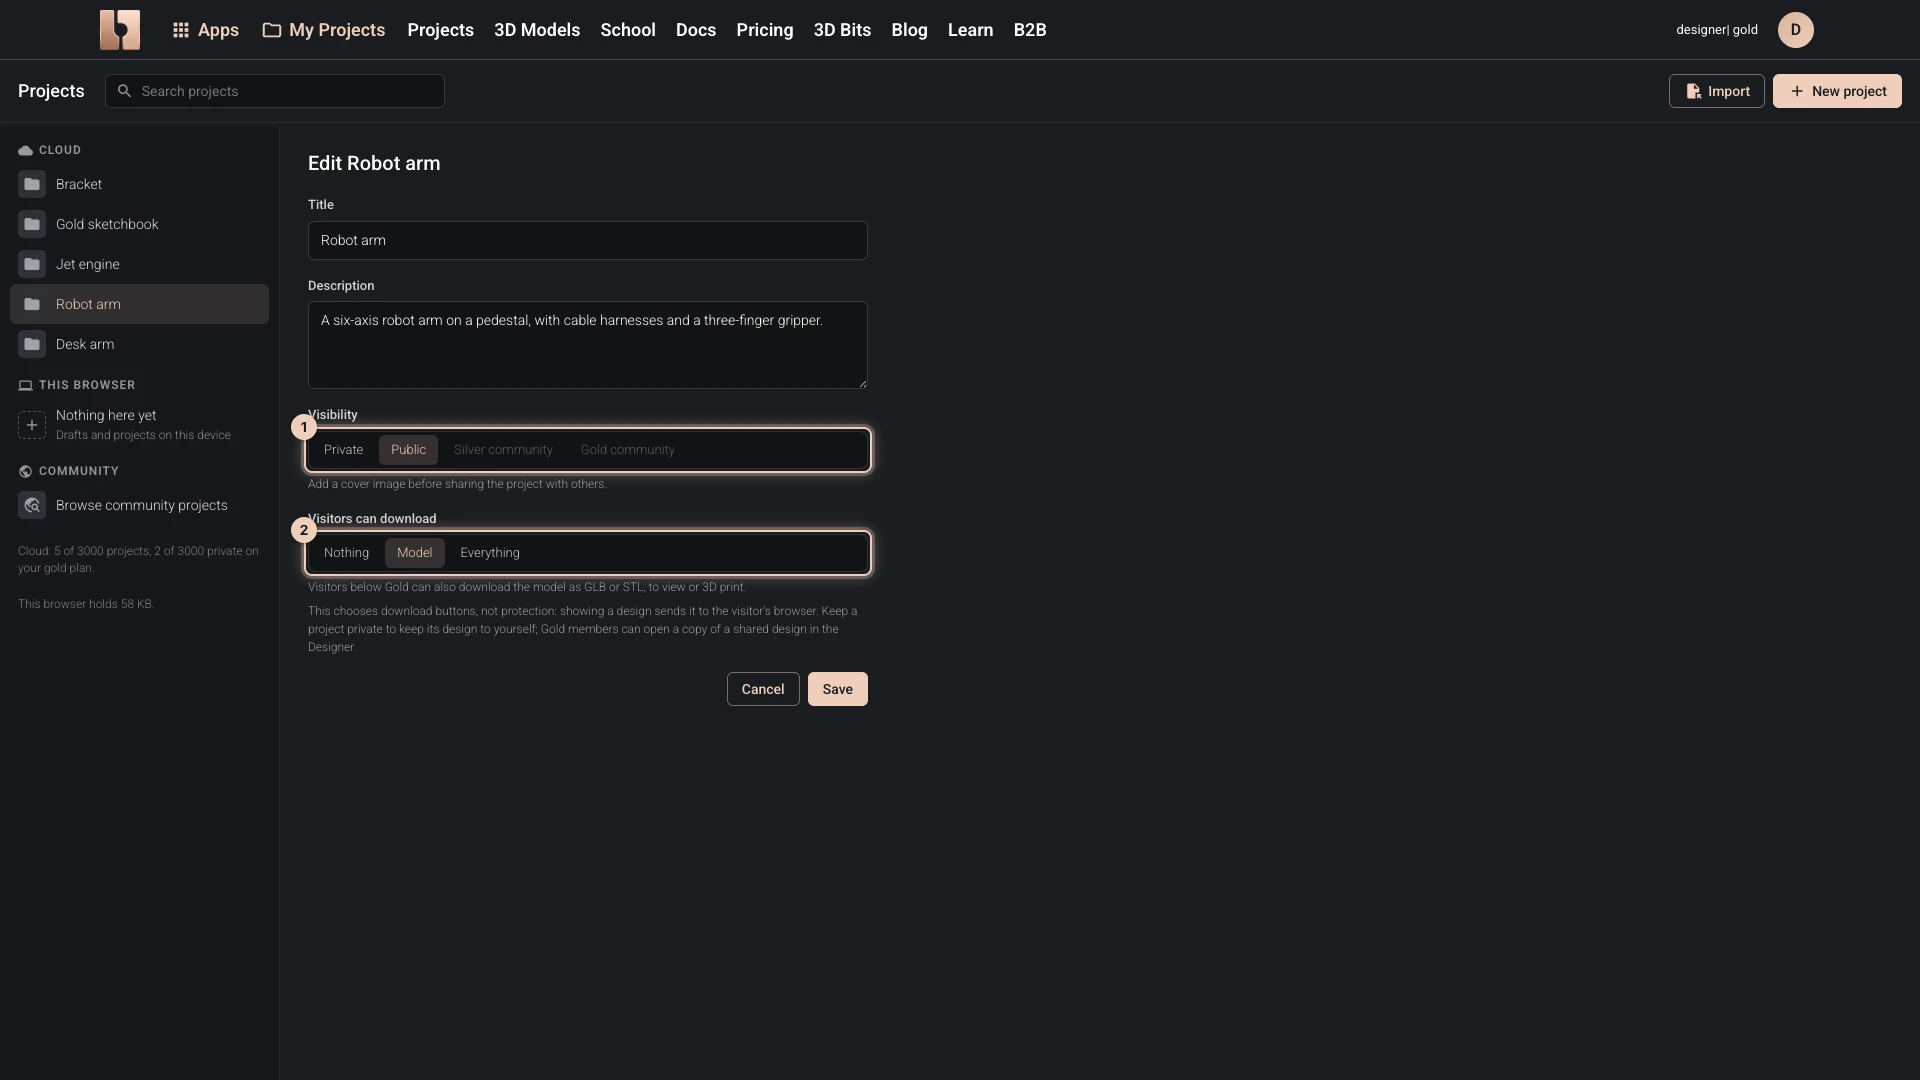Open the Gold sketchbook project
1920x1080 pixels.
[x=139, y=224]
